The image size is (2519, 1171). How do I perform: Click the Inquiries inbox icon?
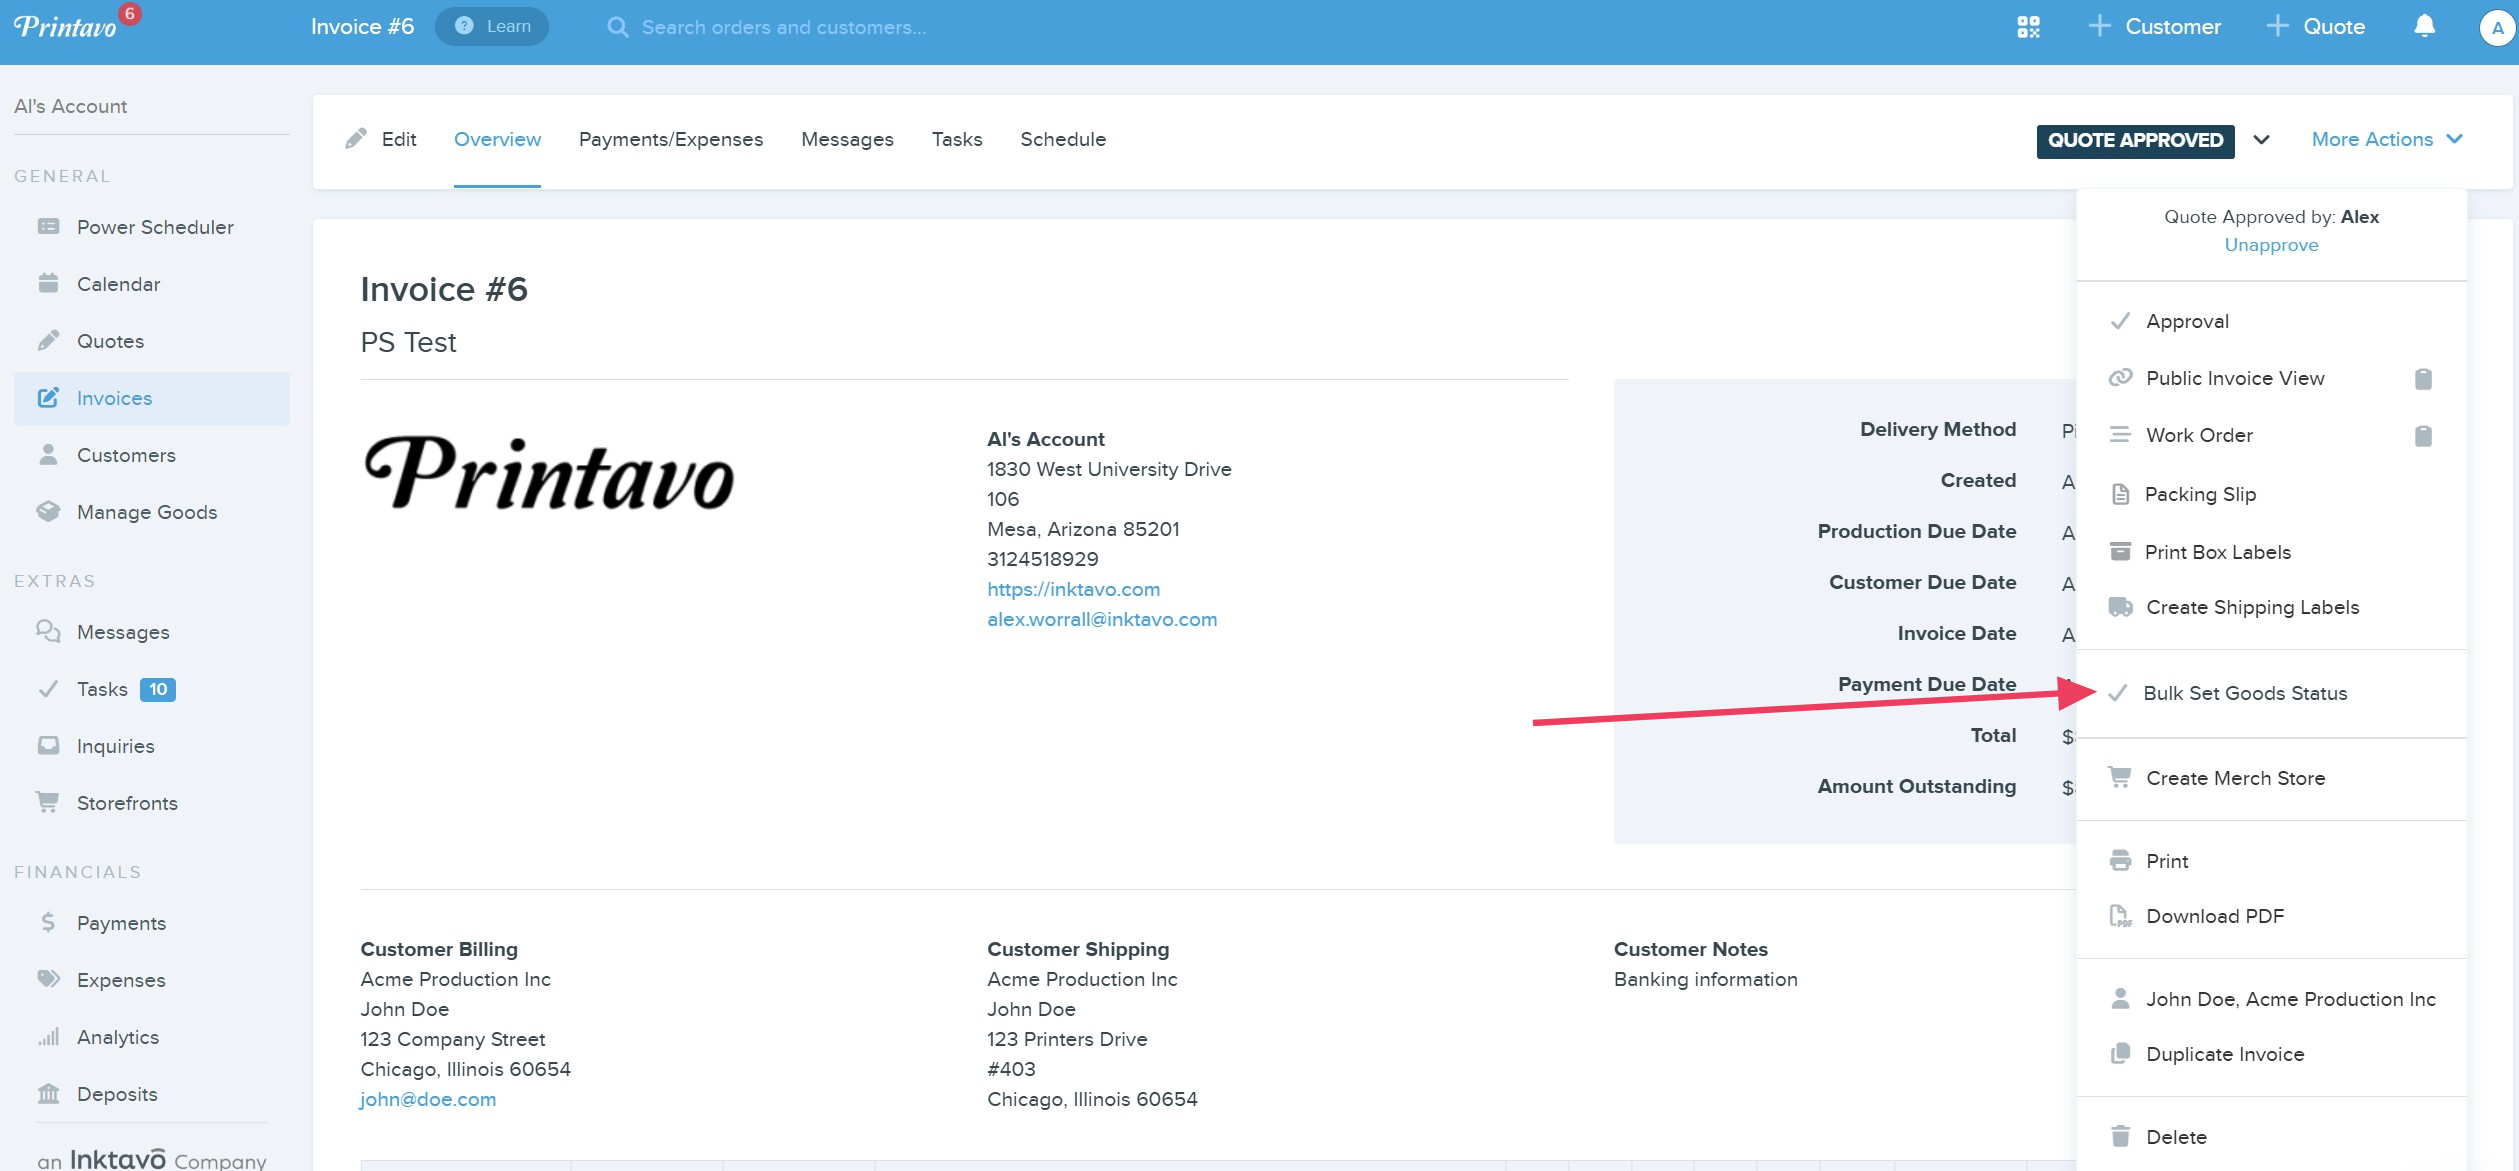pyautogui.click(x=48, y=745)
